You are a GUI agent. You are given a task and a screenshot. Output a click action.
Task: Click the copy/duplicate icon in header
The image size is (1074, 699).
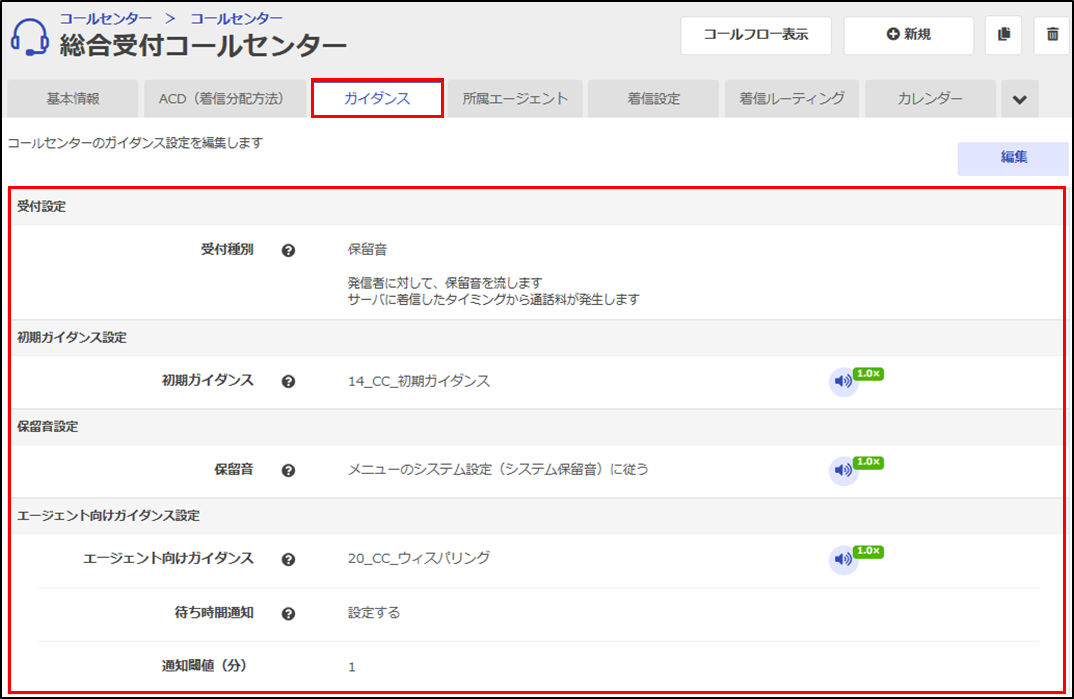(1003, 35)
